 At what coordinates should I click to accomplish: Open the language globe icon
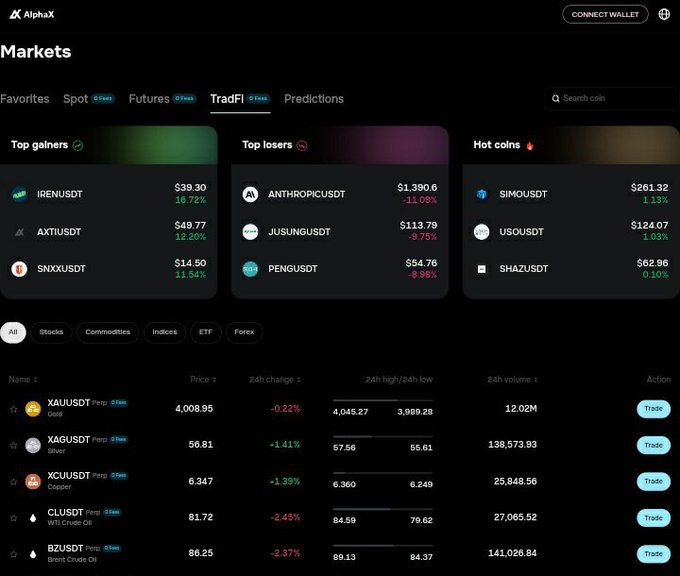tap(664, 14)
